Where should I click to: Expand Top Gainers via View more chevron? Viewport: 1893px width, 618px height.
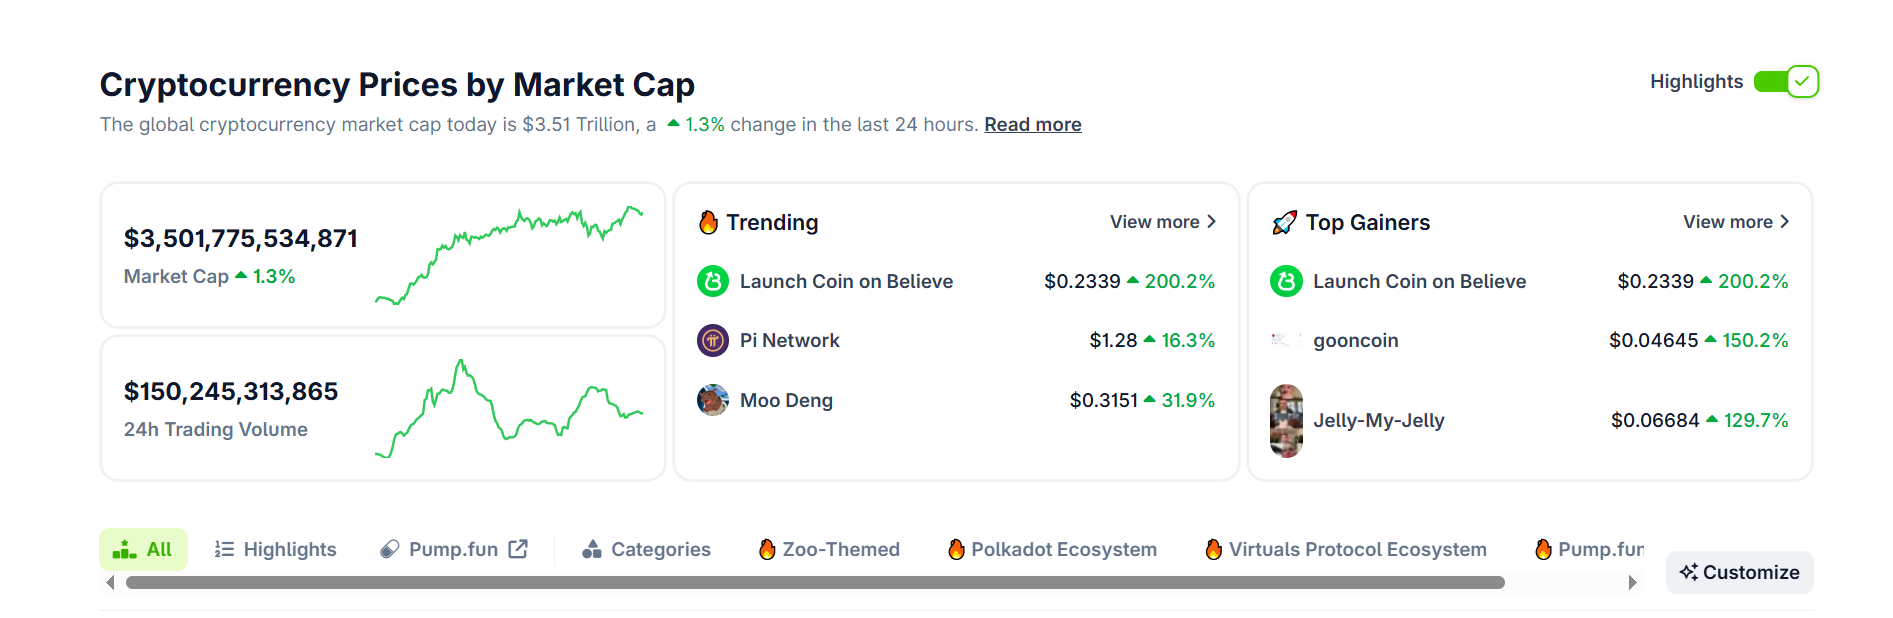tap(1785, 222)
